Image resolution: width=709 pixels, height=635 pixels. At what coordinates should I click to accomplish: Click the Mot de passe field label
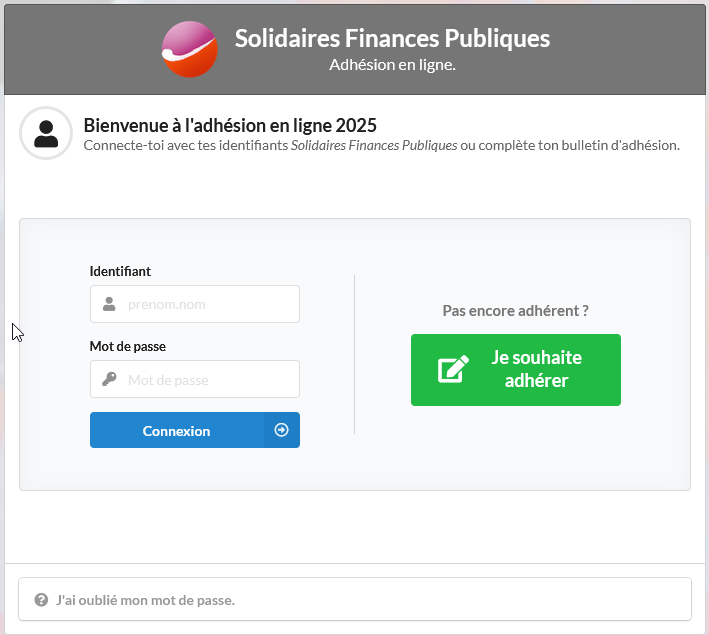[128, 346]
